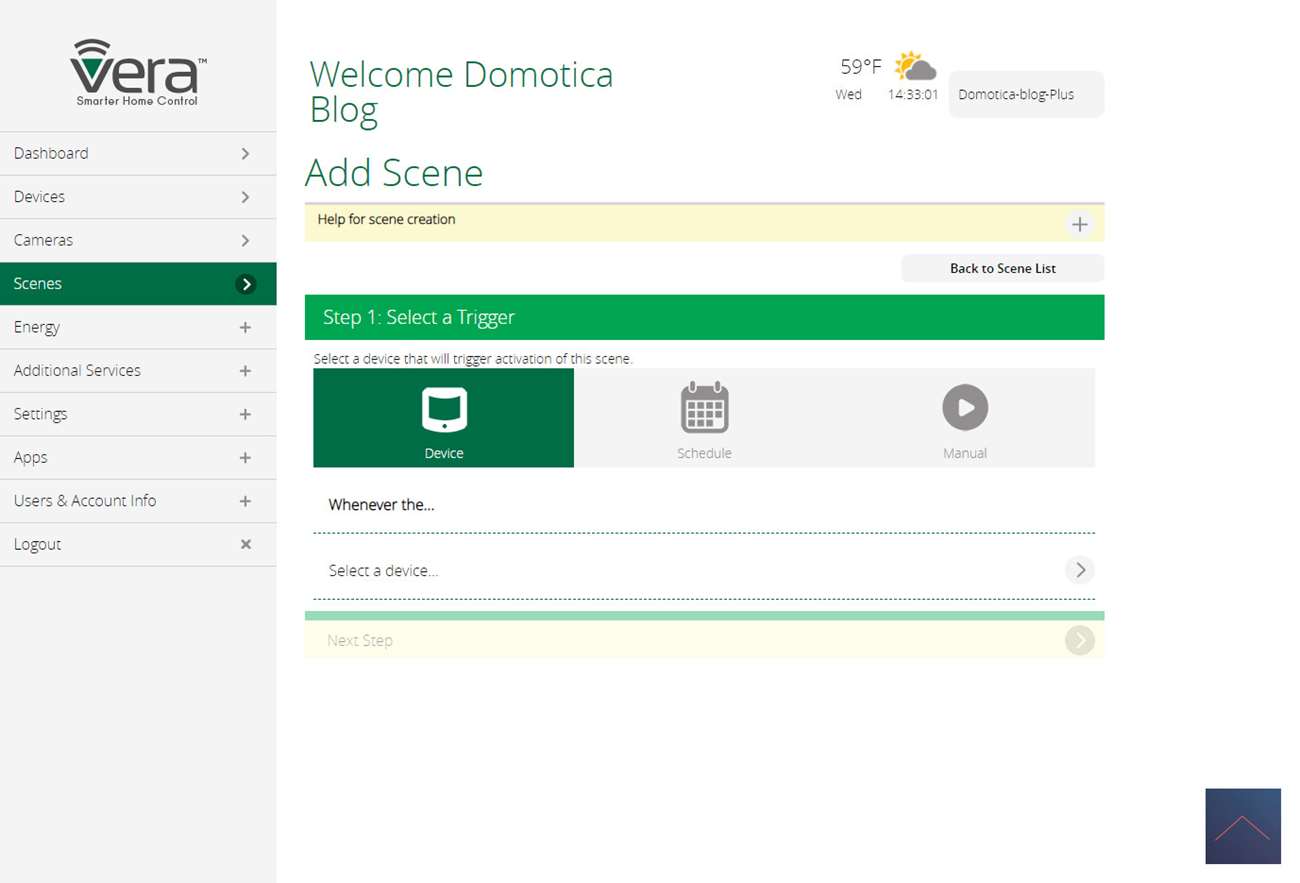Pick the Manual play trigger icon

(x=964, y=408)
